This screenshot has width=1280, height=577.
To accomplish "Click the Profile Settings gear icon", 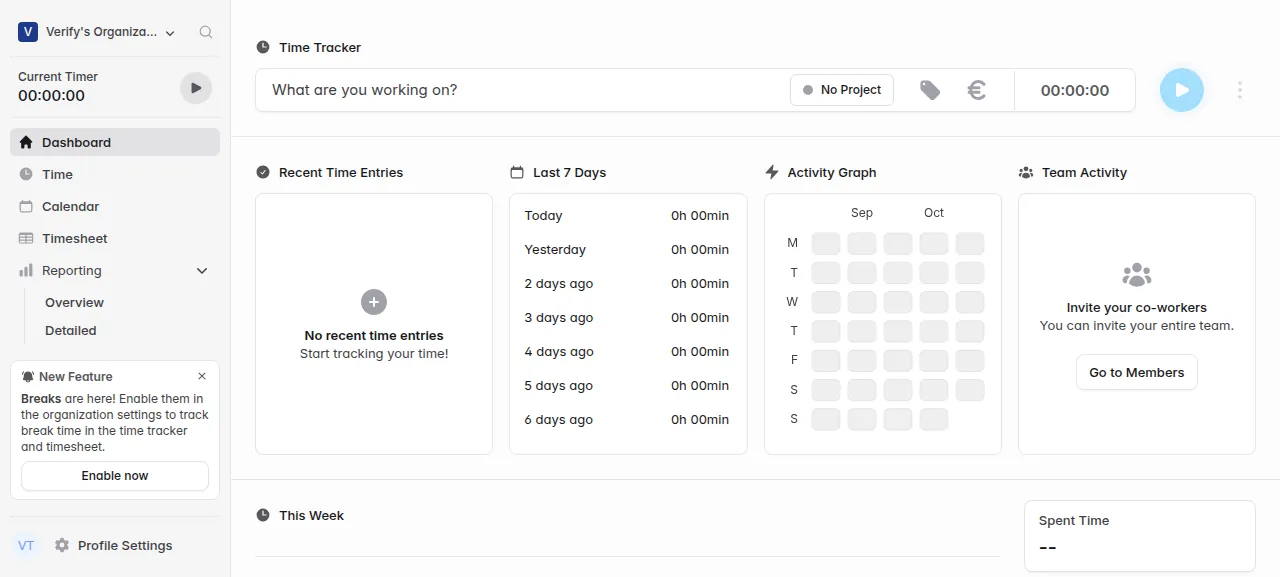I will click(x=62, y=545).
